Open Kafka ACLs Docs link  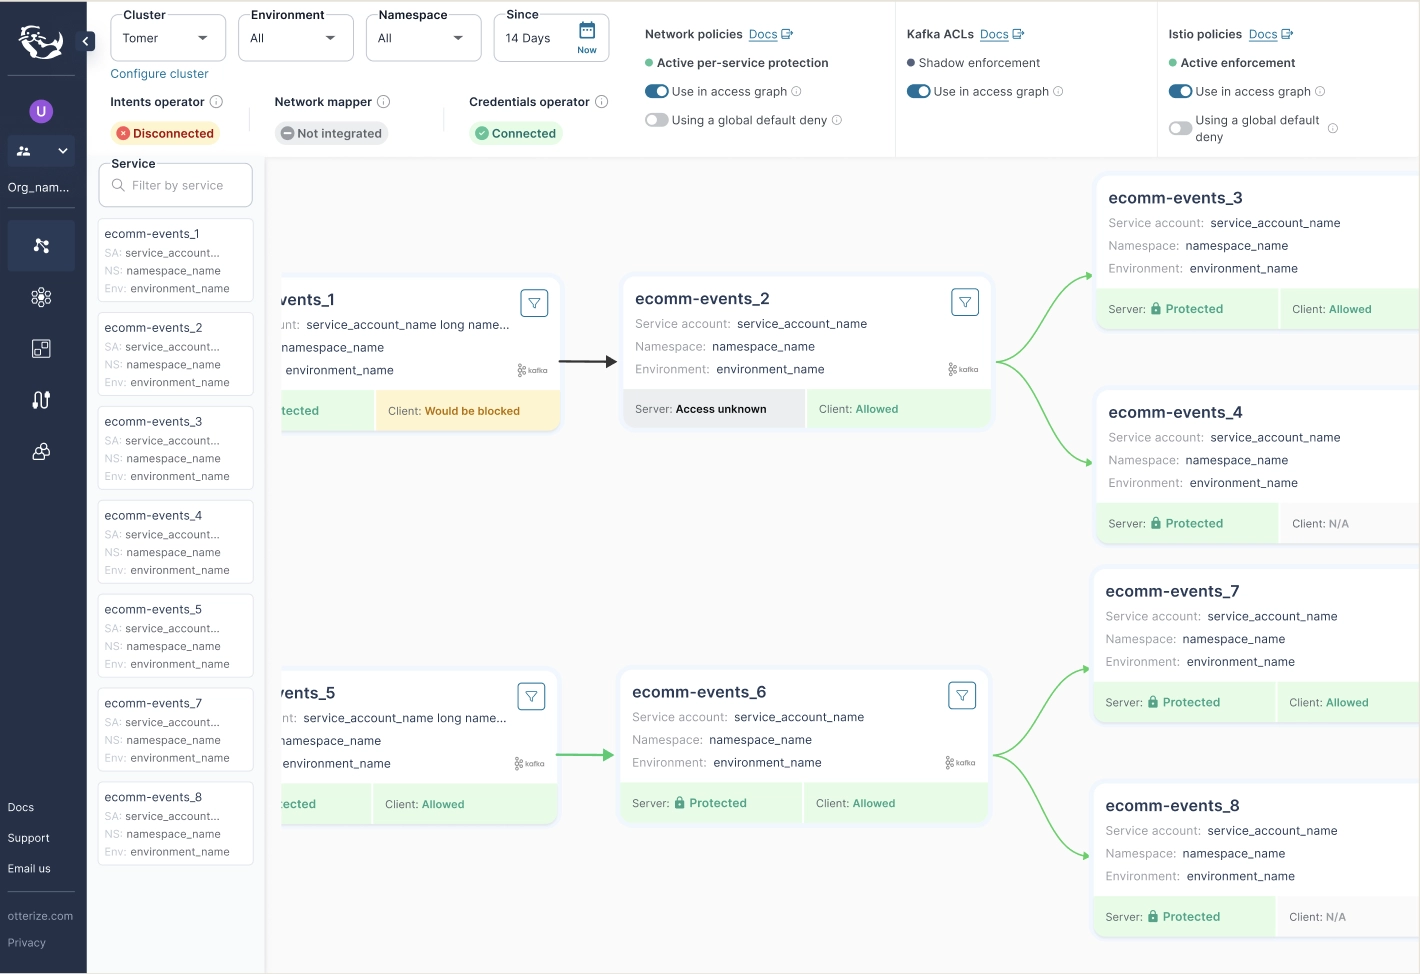1002,34
